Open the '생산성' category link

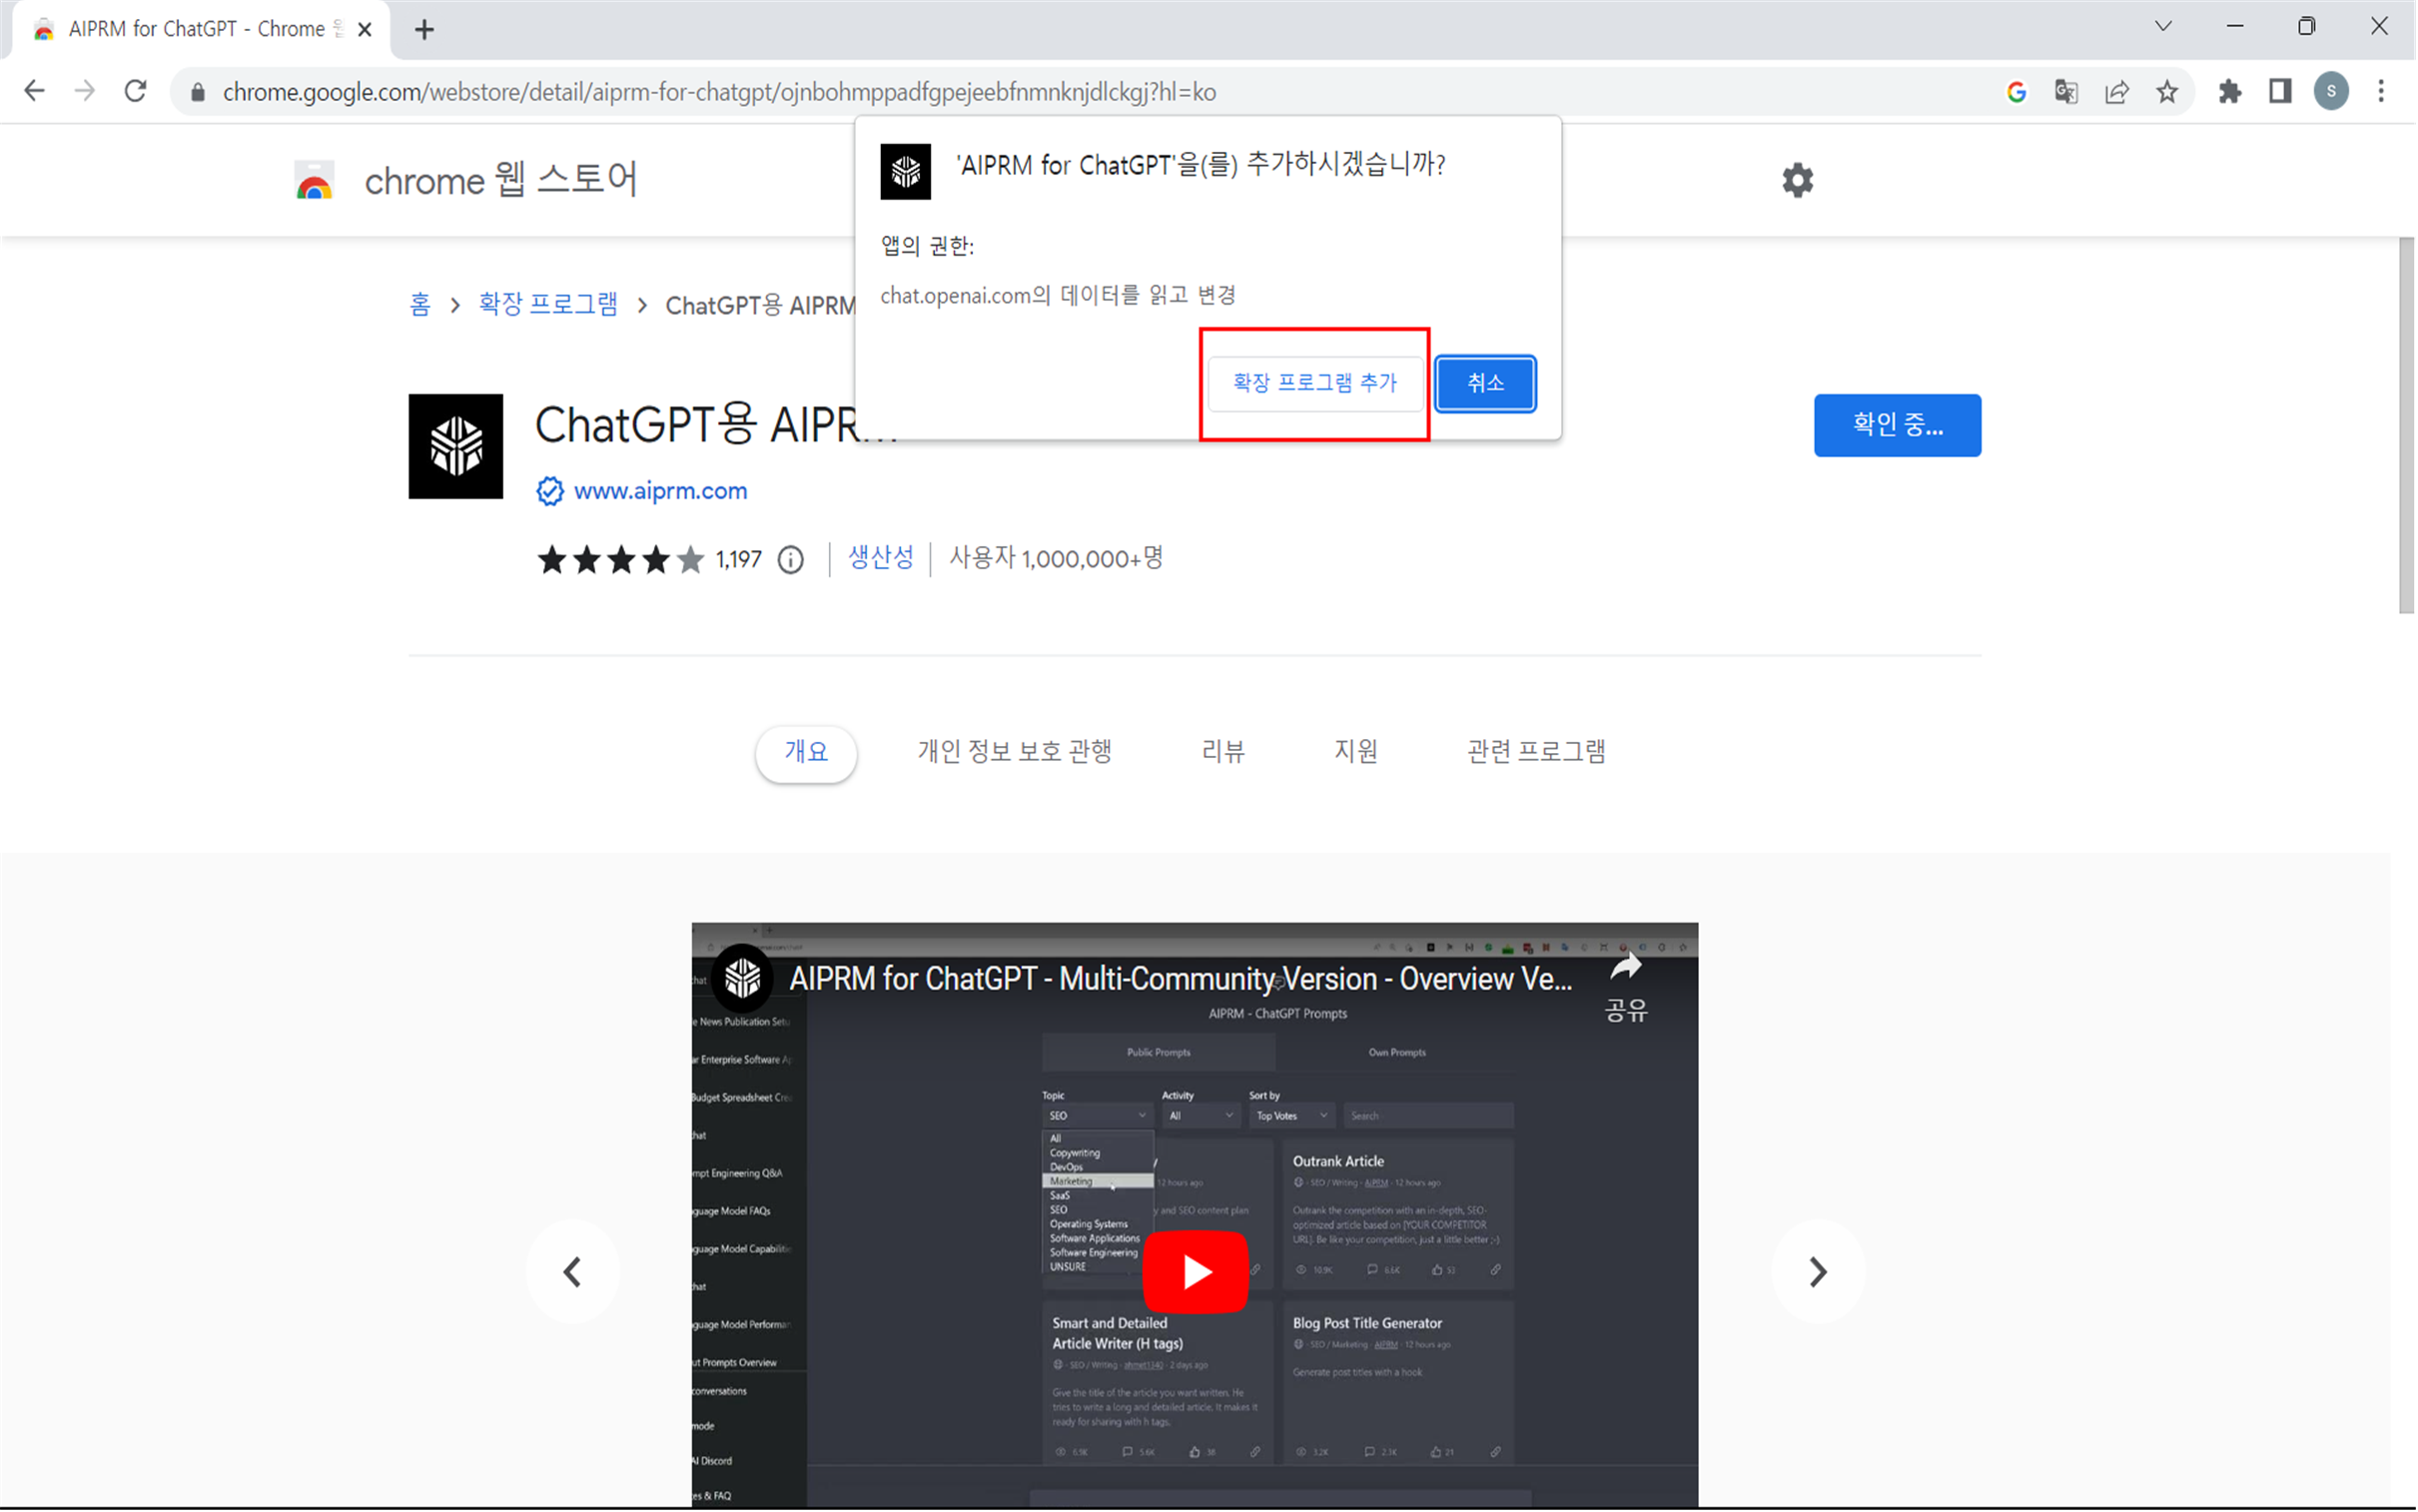(x=881, y=558)
